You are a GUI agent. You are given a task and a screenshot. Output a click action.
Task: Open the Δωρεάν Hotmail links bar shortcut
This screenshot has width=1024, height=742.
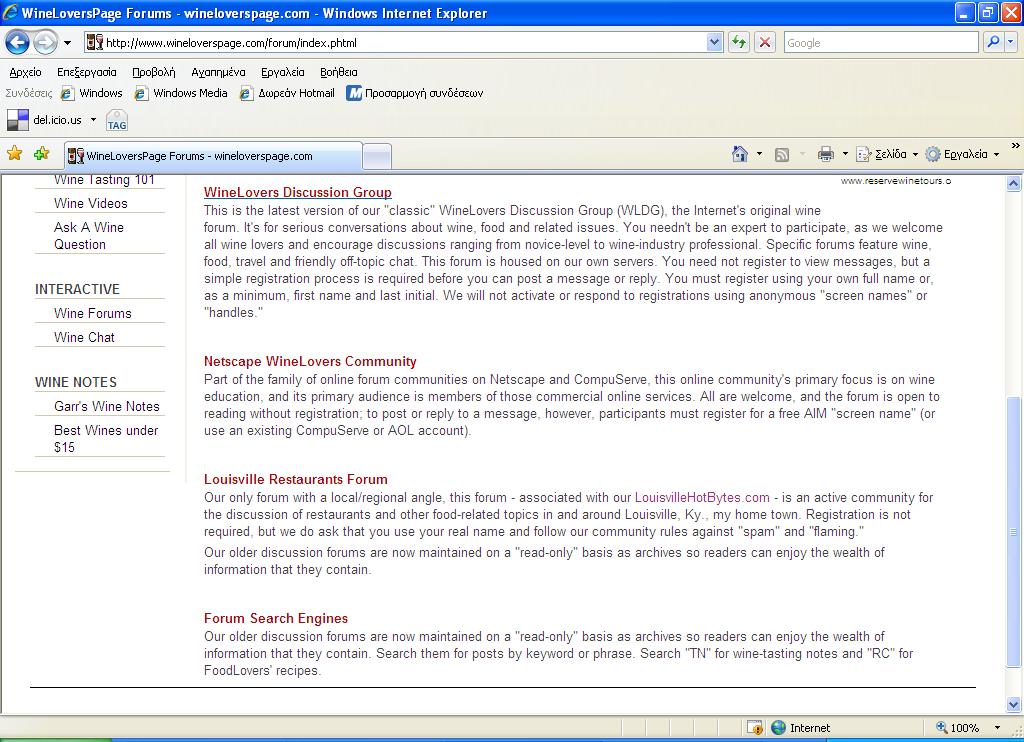(x=287, y=93)
